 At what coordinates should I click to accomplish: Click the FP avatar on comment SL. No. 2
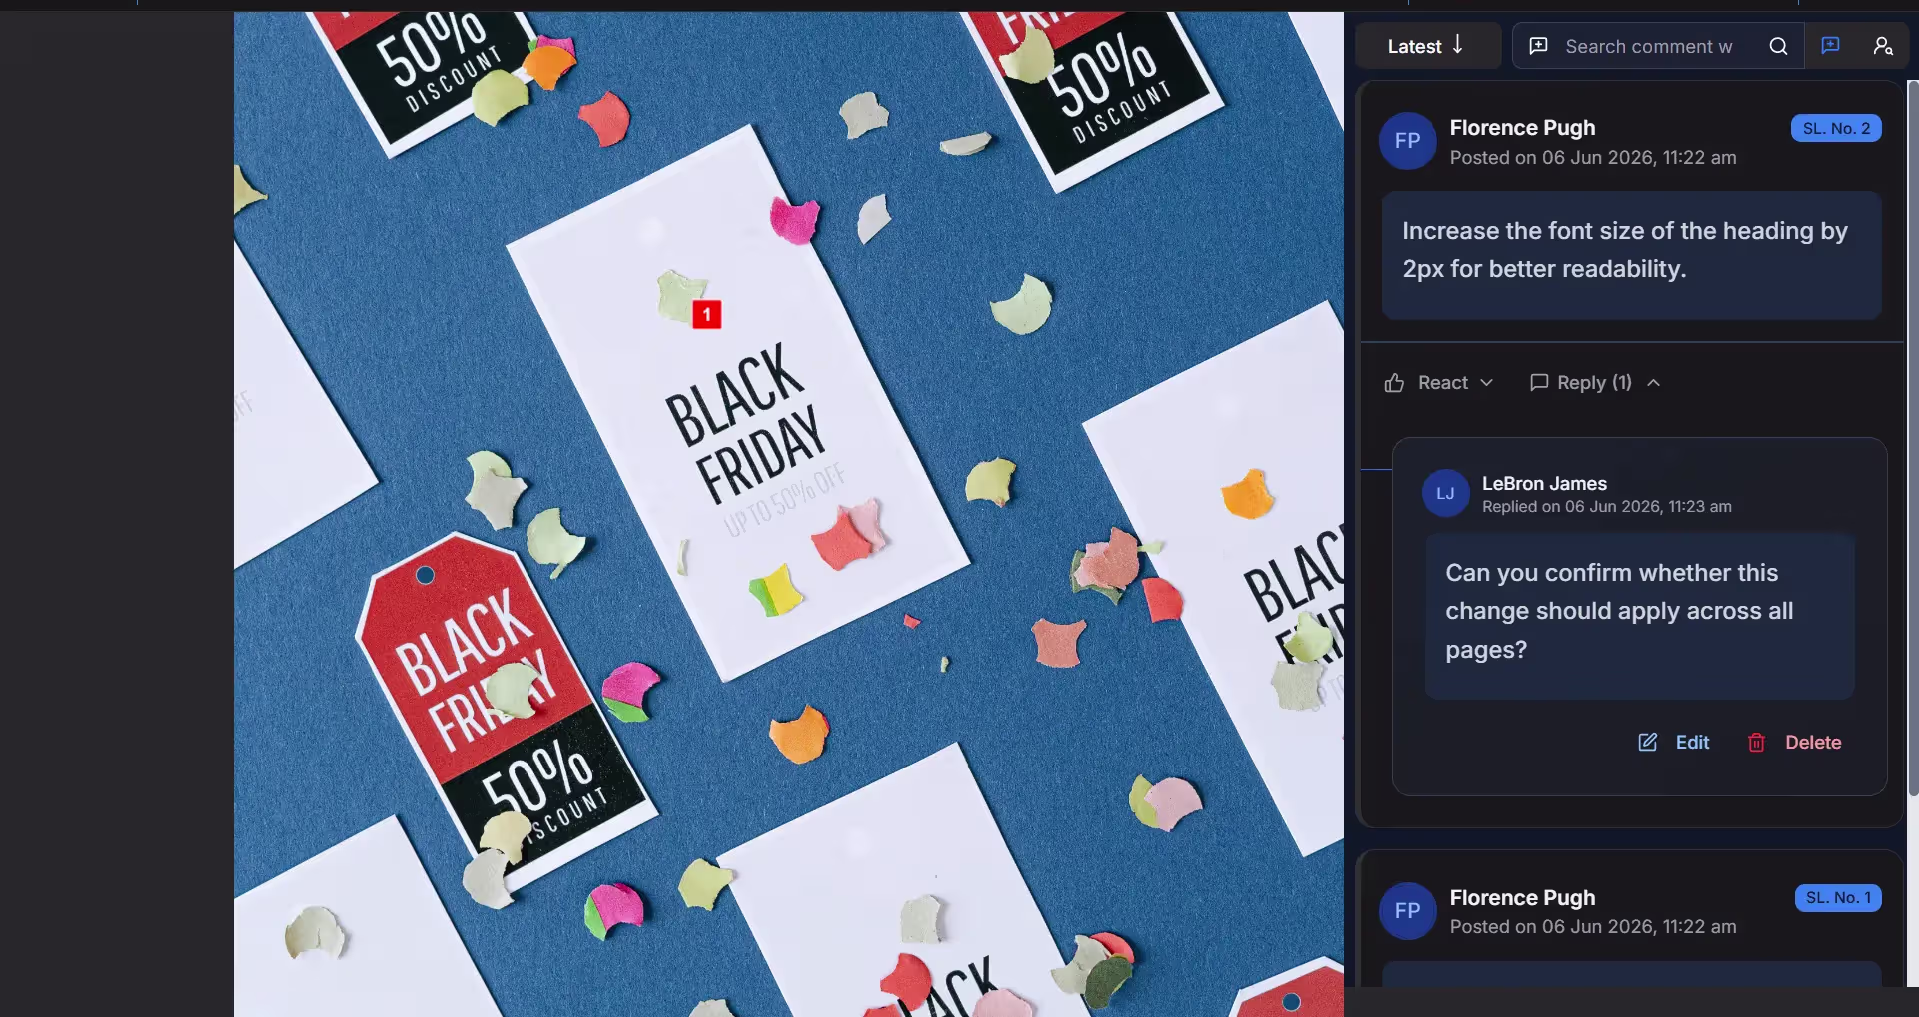click(x=1408, y=141)
